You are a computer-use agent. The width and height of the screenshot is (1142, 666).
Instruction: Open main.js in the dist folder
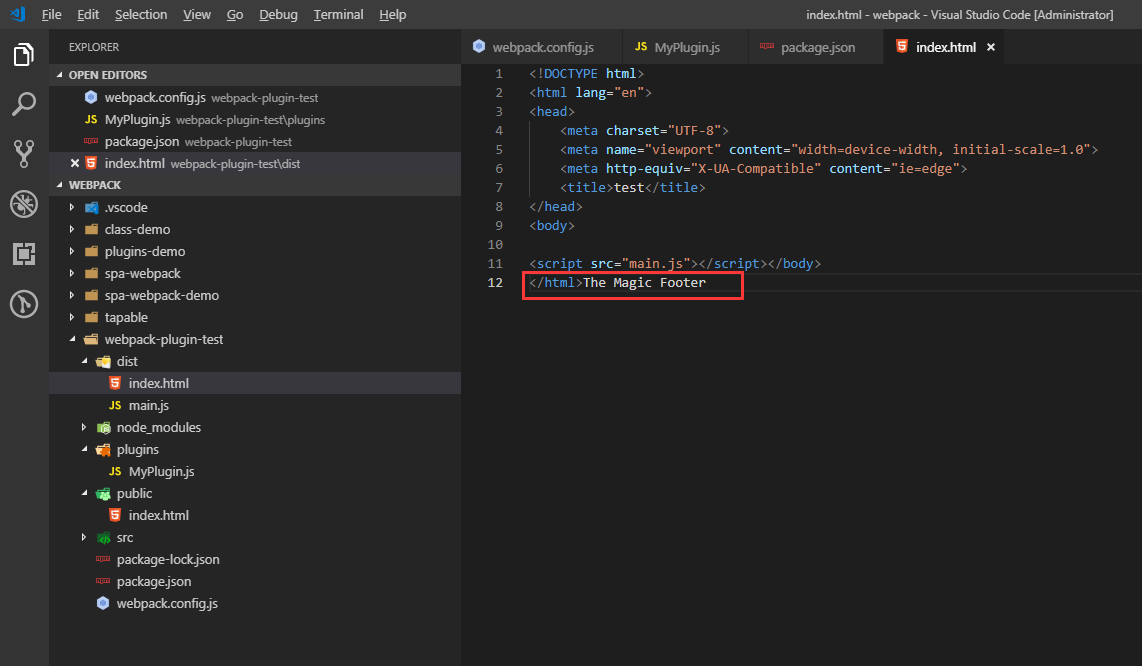coord(148,405)
